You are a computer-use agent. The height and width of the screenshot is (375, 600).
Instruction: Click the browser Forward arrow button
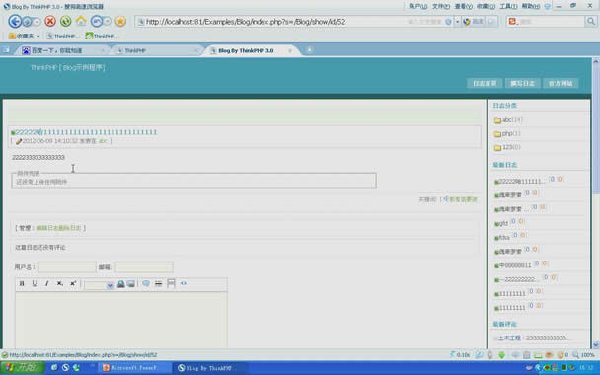point(27,22)
